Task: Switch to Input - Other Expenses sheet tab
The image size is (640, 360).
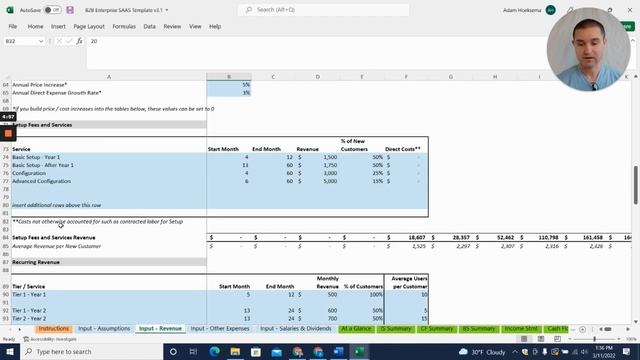Action: 220,329
